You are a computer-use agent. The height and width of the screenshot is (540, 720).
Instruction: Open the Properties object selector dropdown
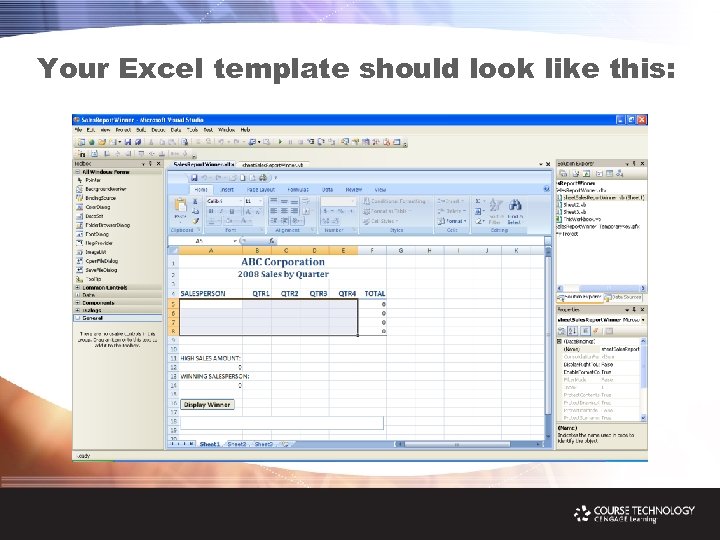coord(643,320)
